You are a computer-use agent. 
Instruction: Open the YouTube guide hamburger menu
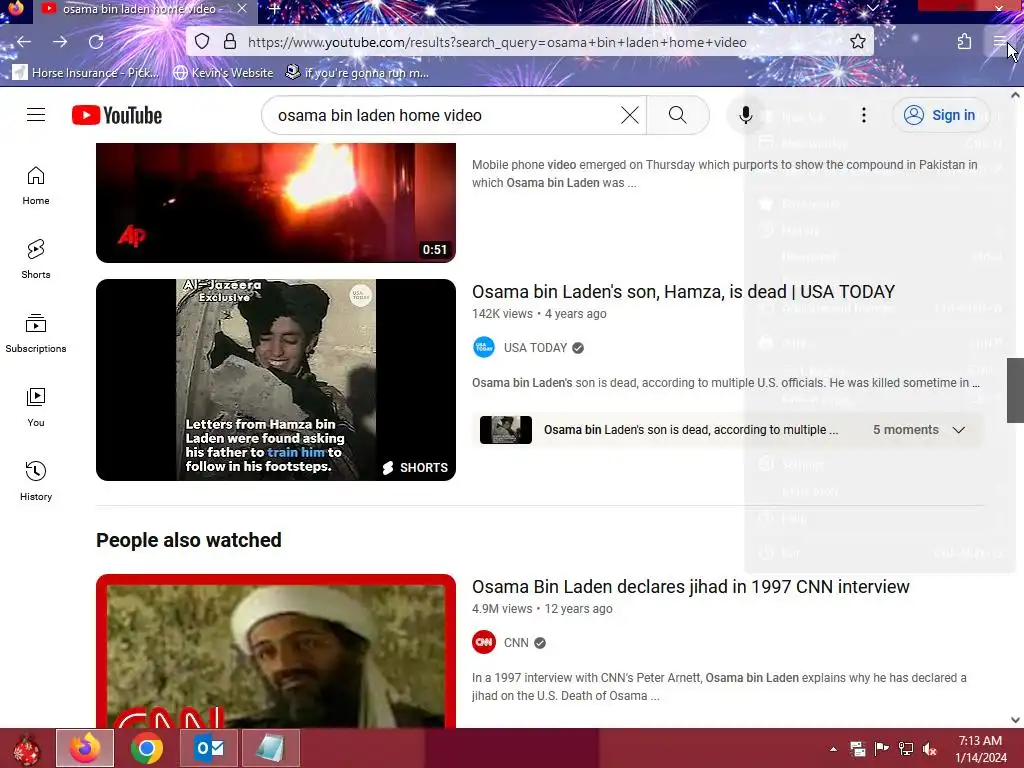tap(36, 115)
